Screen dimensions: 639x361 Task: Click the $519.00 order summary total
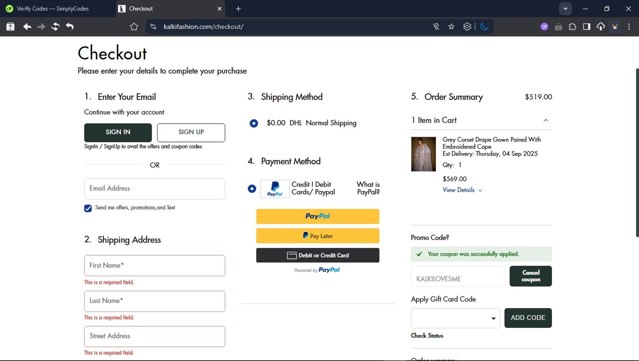click(538, 97)
